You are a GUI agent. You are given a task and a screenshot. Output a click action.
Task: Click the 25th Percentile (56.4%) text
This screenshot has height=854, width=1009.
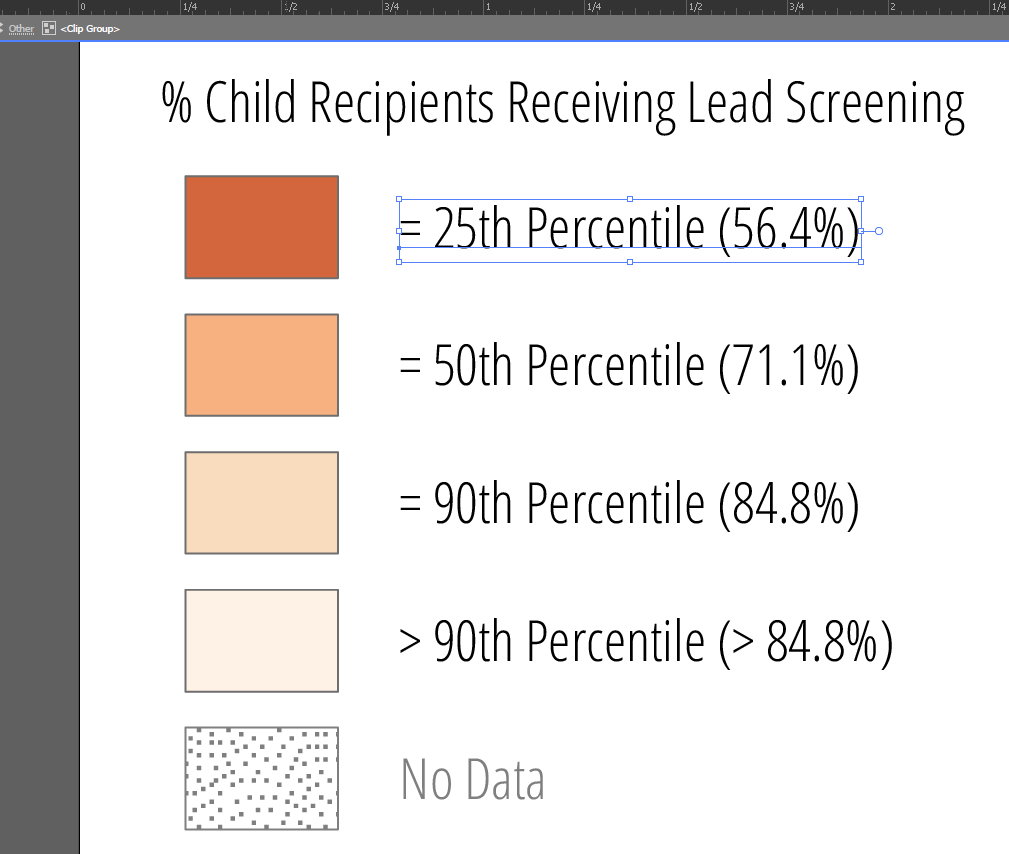(629, 230)
